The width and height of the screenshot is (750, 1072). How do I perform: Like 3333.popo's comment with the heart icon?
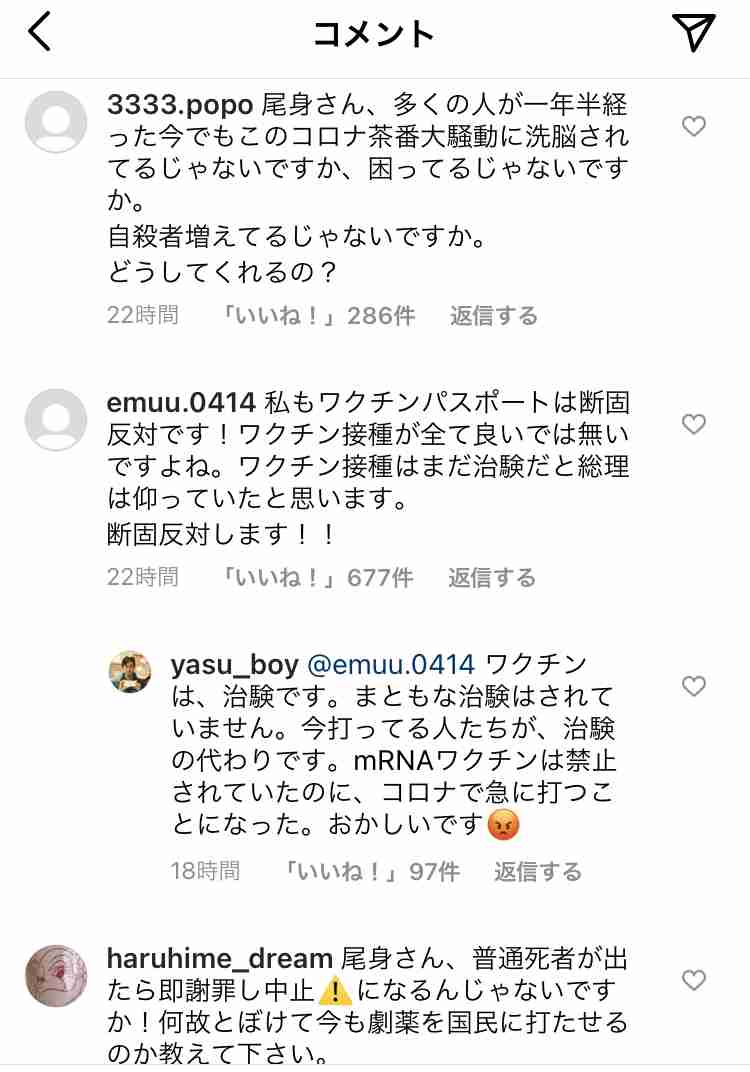pos(693,127)
